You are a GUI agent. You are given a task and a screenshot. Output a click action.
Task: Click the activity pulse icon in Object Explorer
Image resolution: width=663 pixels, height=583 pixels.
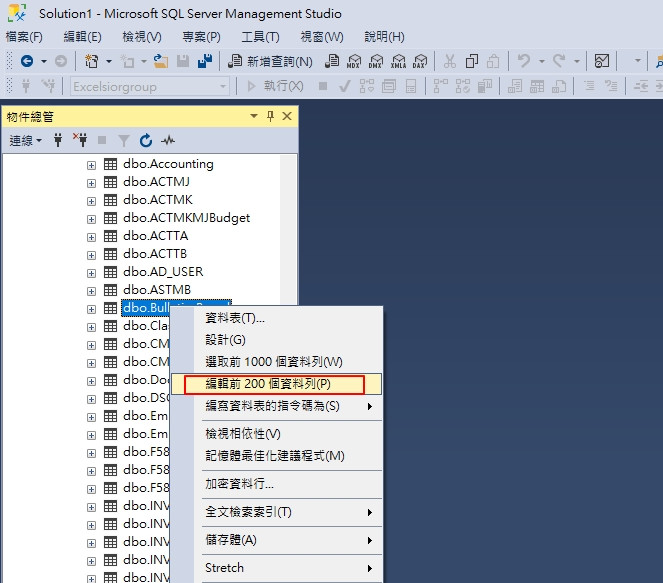(x=168, y=140)
